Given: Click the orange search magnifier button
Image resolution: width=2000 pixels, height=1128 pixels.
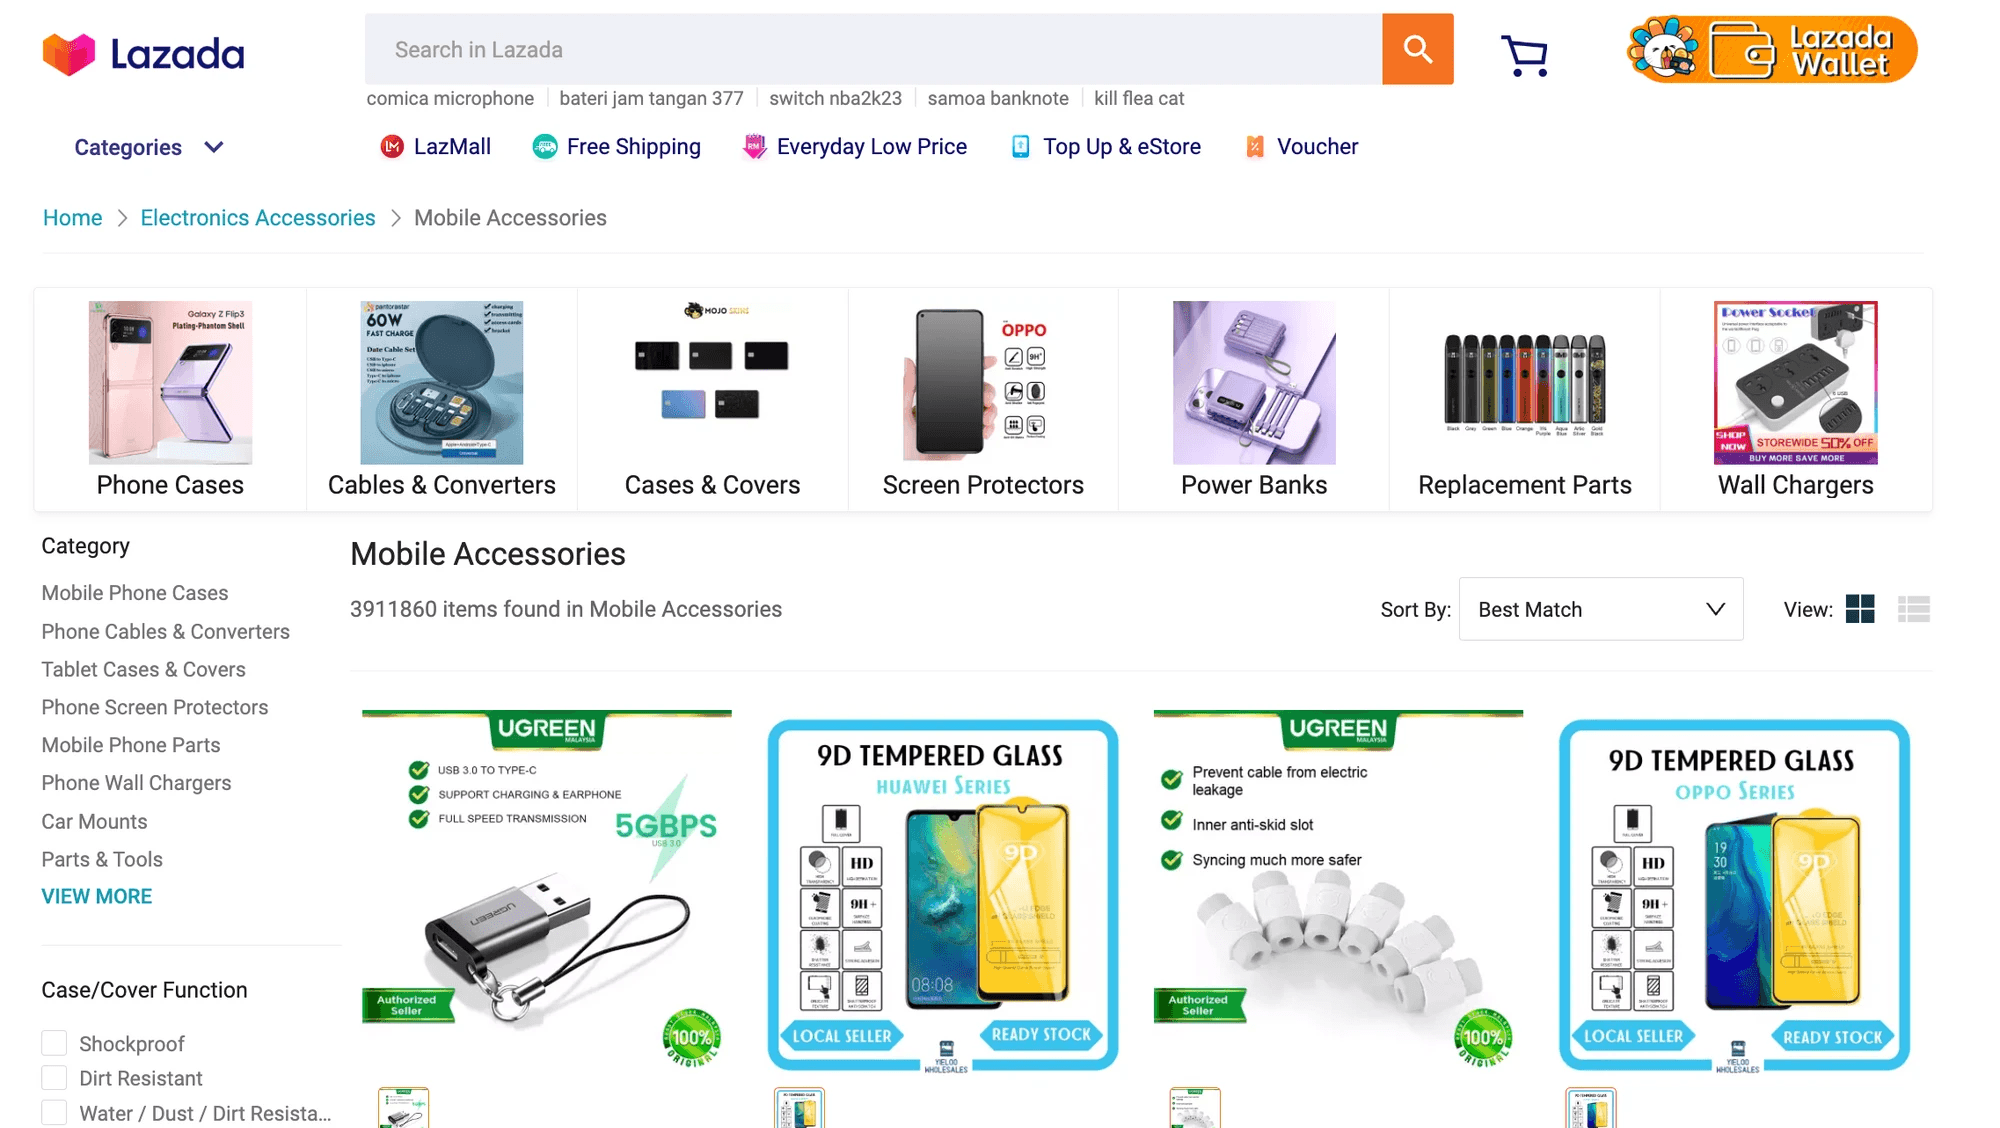Looking at the screenshot, I should 1417,49.
